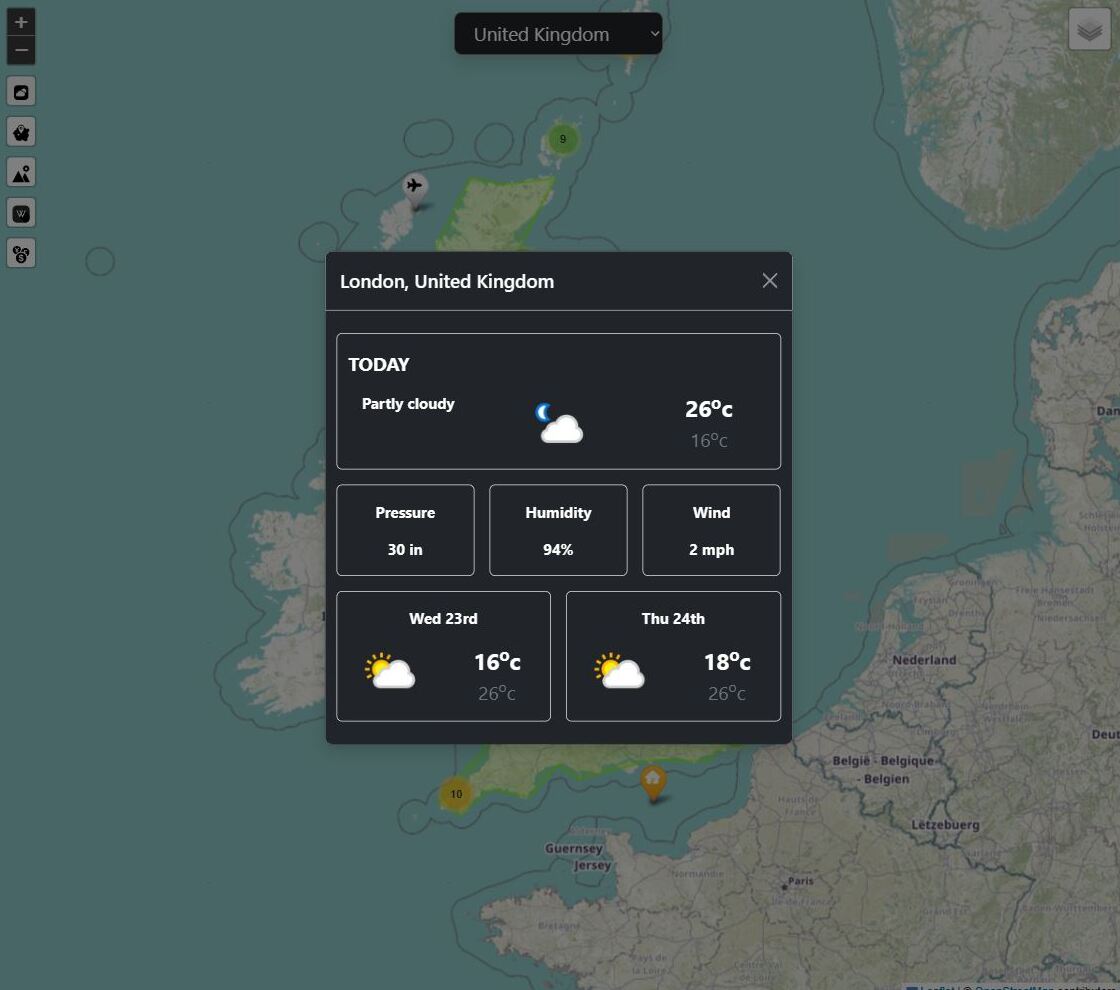Open the mountain images gallery button

21,173
